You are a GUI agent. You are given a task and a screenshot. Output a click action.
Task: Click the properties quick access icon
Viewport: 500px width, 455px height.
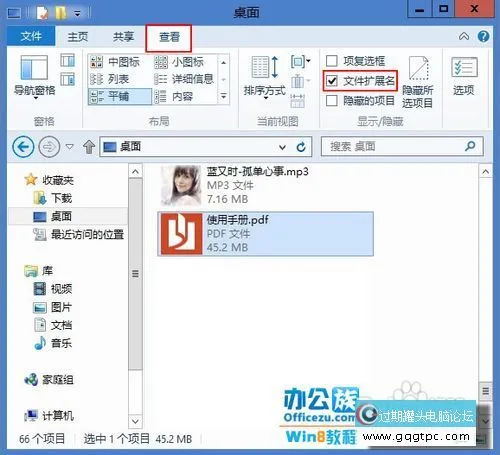[42, 13]
